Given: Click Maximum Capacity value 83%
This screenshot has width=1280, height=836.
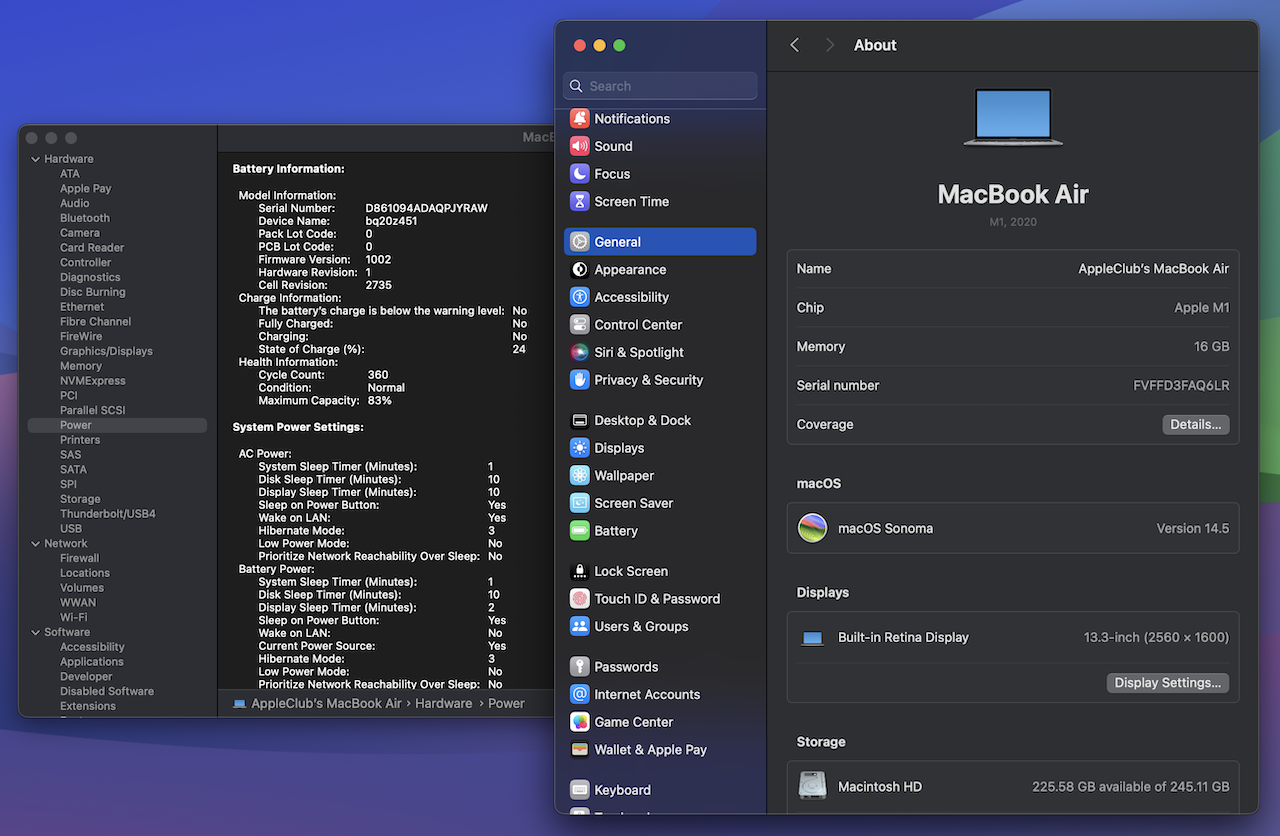Looking at the screenshot, I should click(379, 400).
